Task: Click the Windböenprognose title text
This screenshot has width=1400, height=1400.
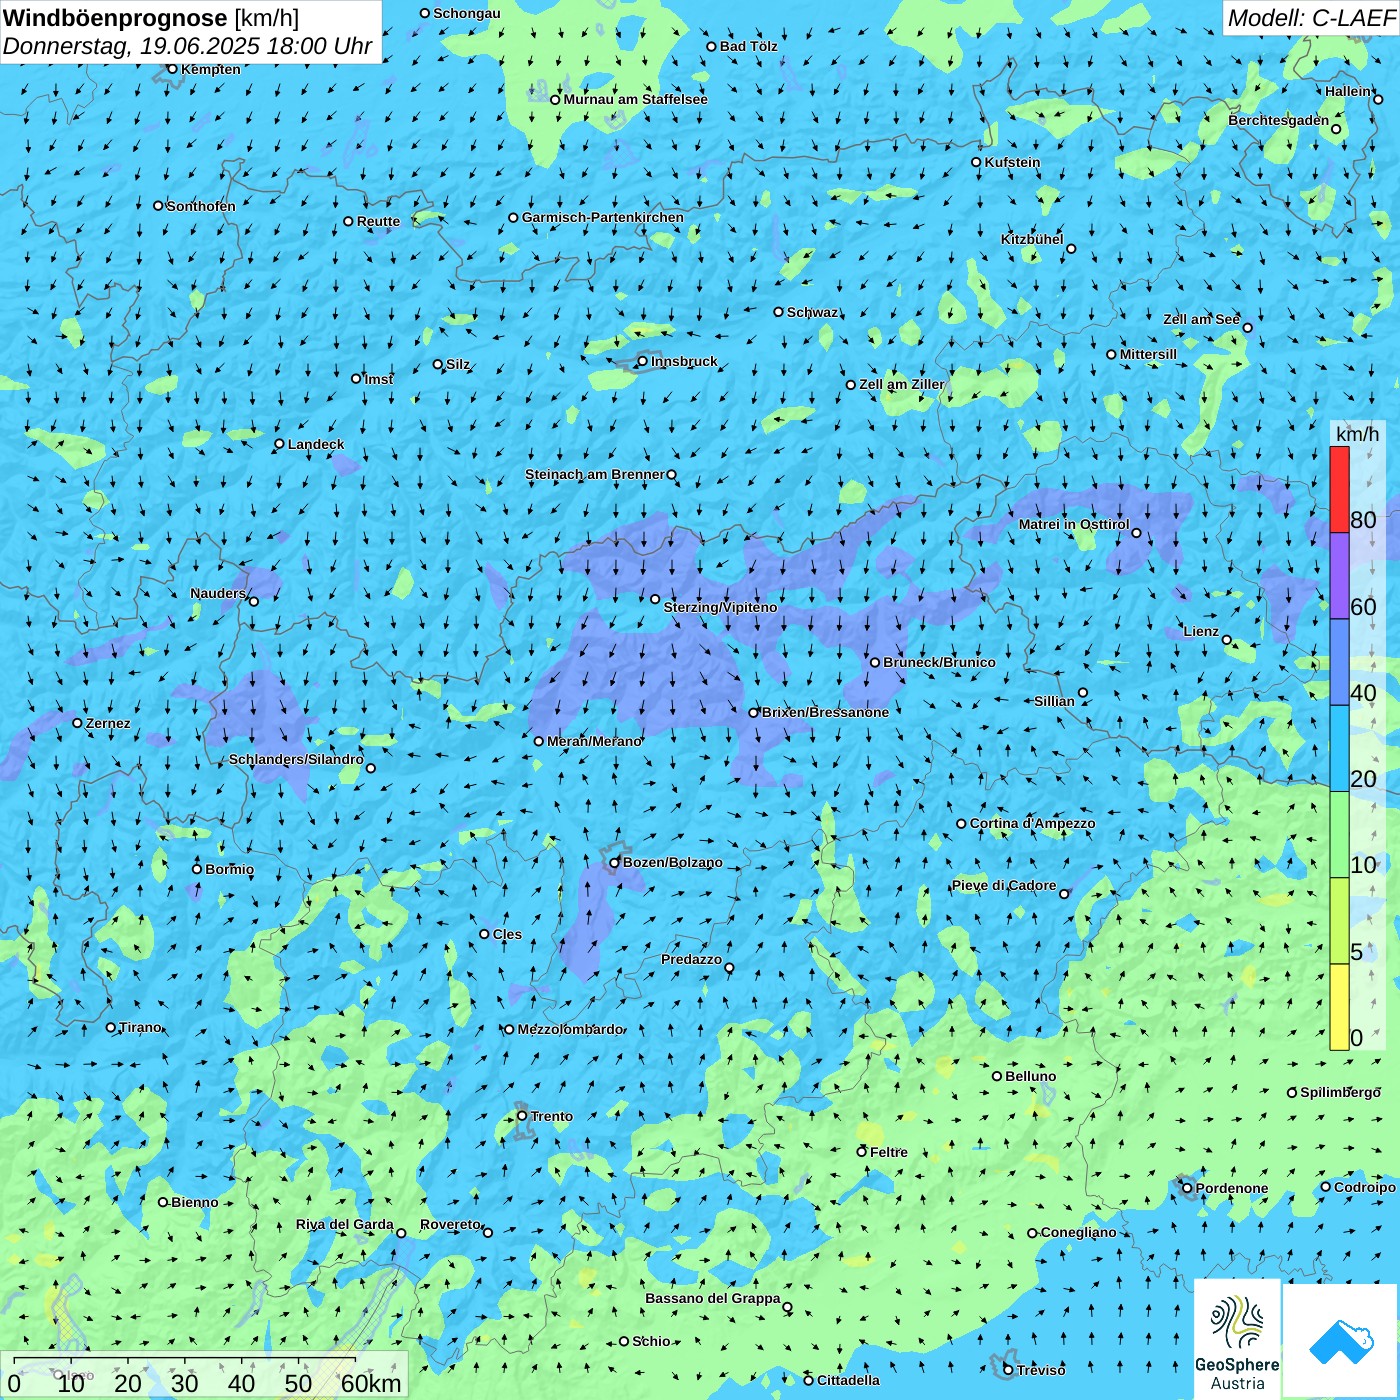Action: [116, 18]
